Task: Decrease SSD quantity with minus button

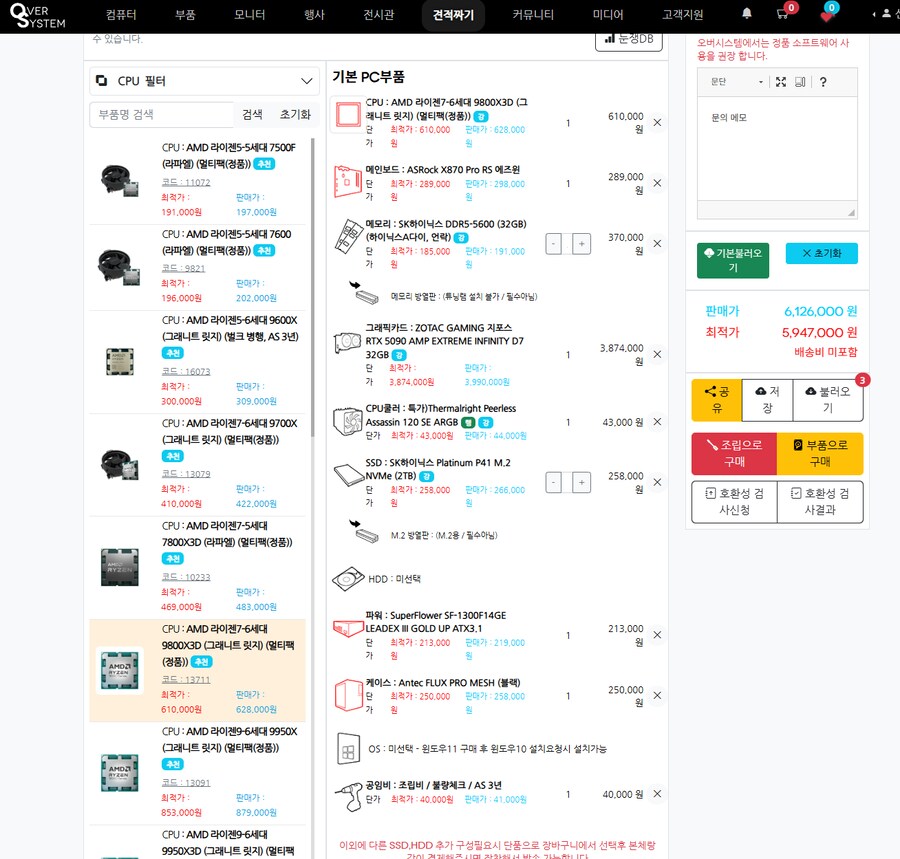Action: [554, 483]
